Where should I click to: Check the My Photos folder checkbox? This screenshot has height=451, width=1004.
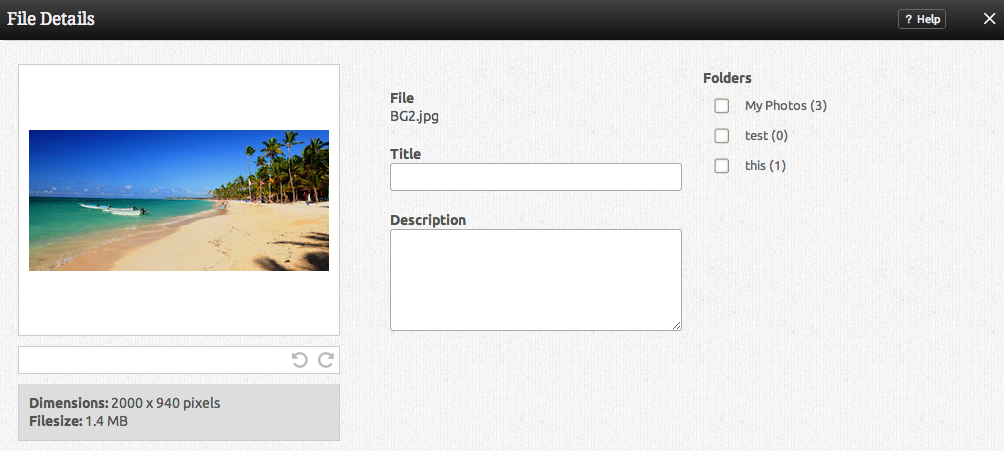721,106
